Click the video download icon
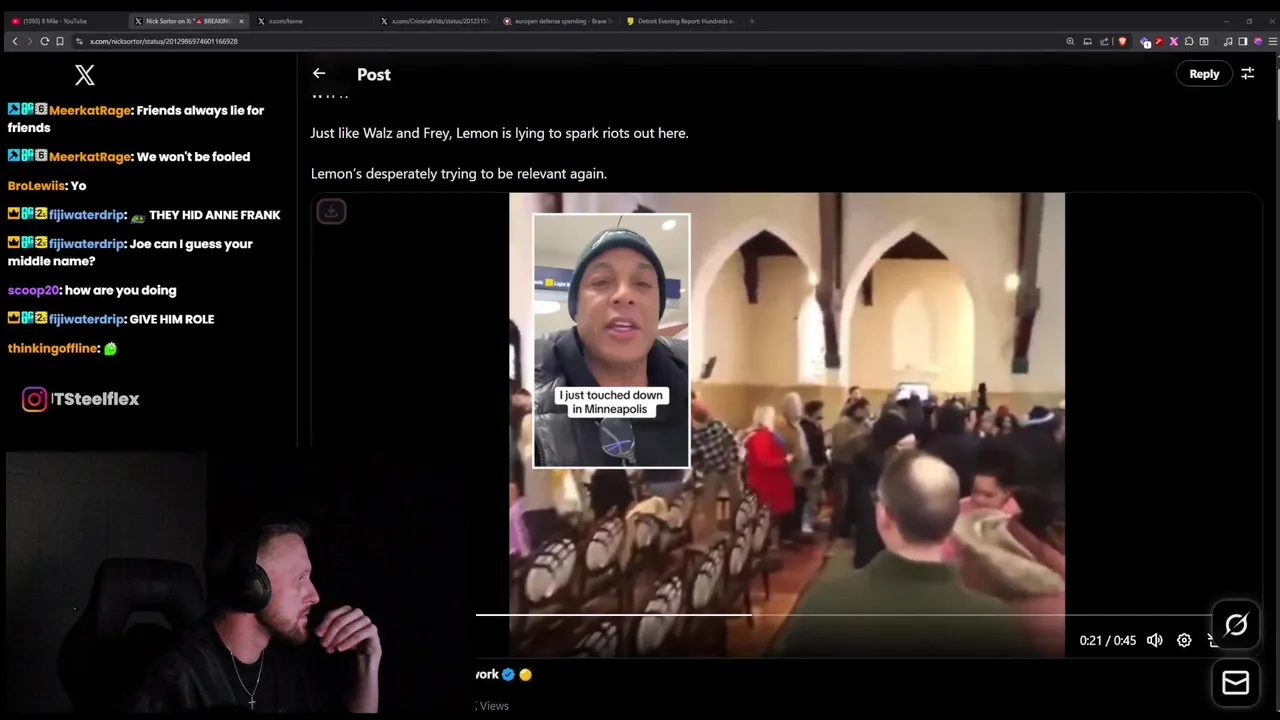Image resolution: width=1280 pixels, height=720 pixels. point(331,211)
